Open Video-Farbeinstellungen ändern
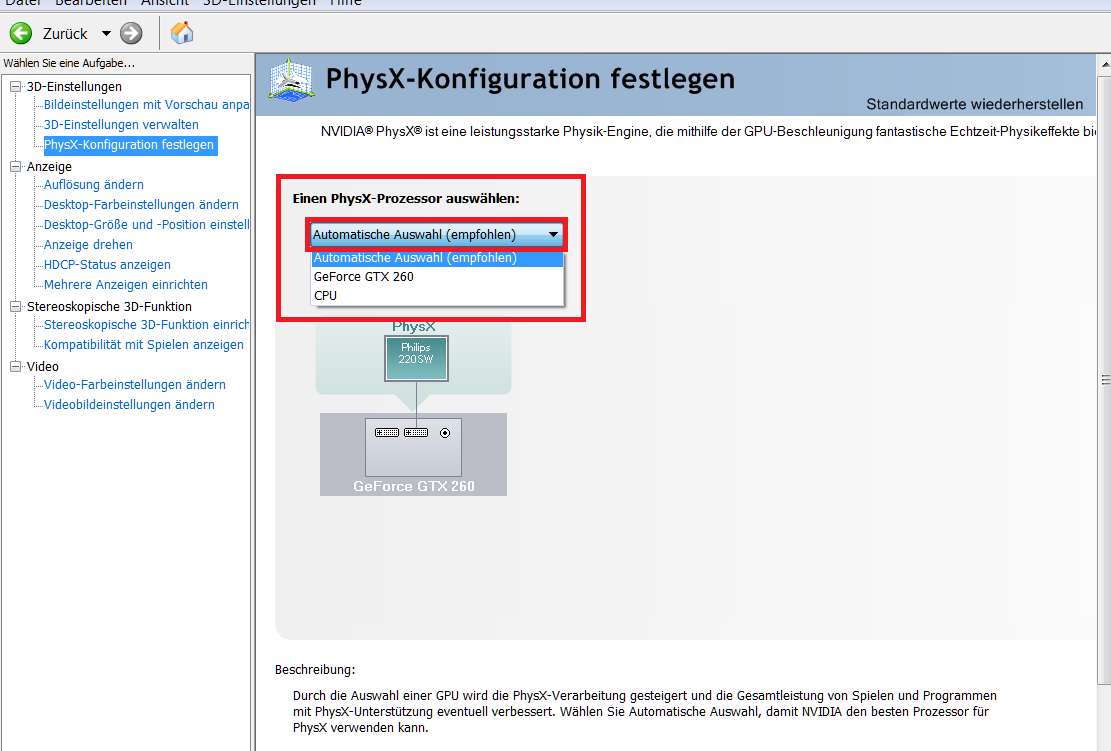1111x751 pixels. (x=135, y=385)
